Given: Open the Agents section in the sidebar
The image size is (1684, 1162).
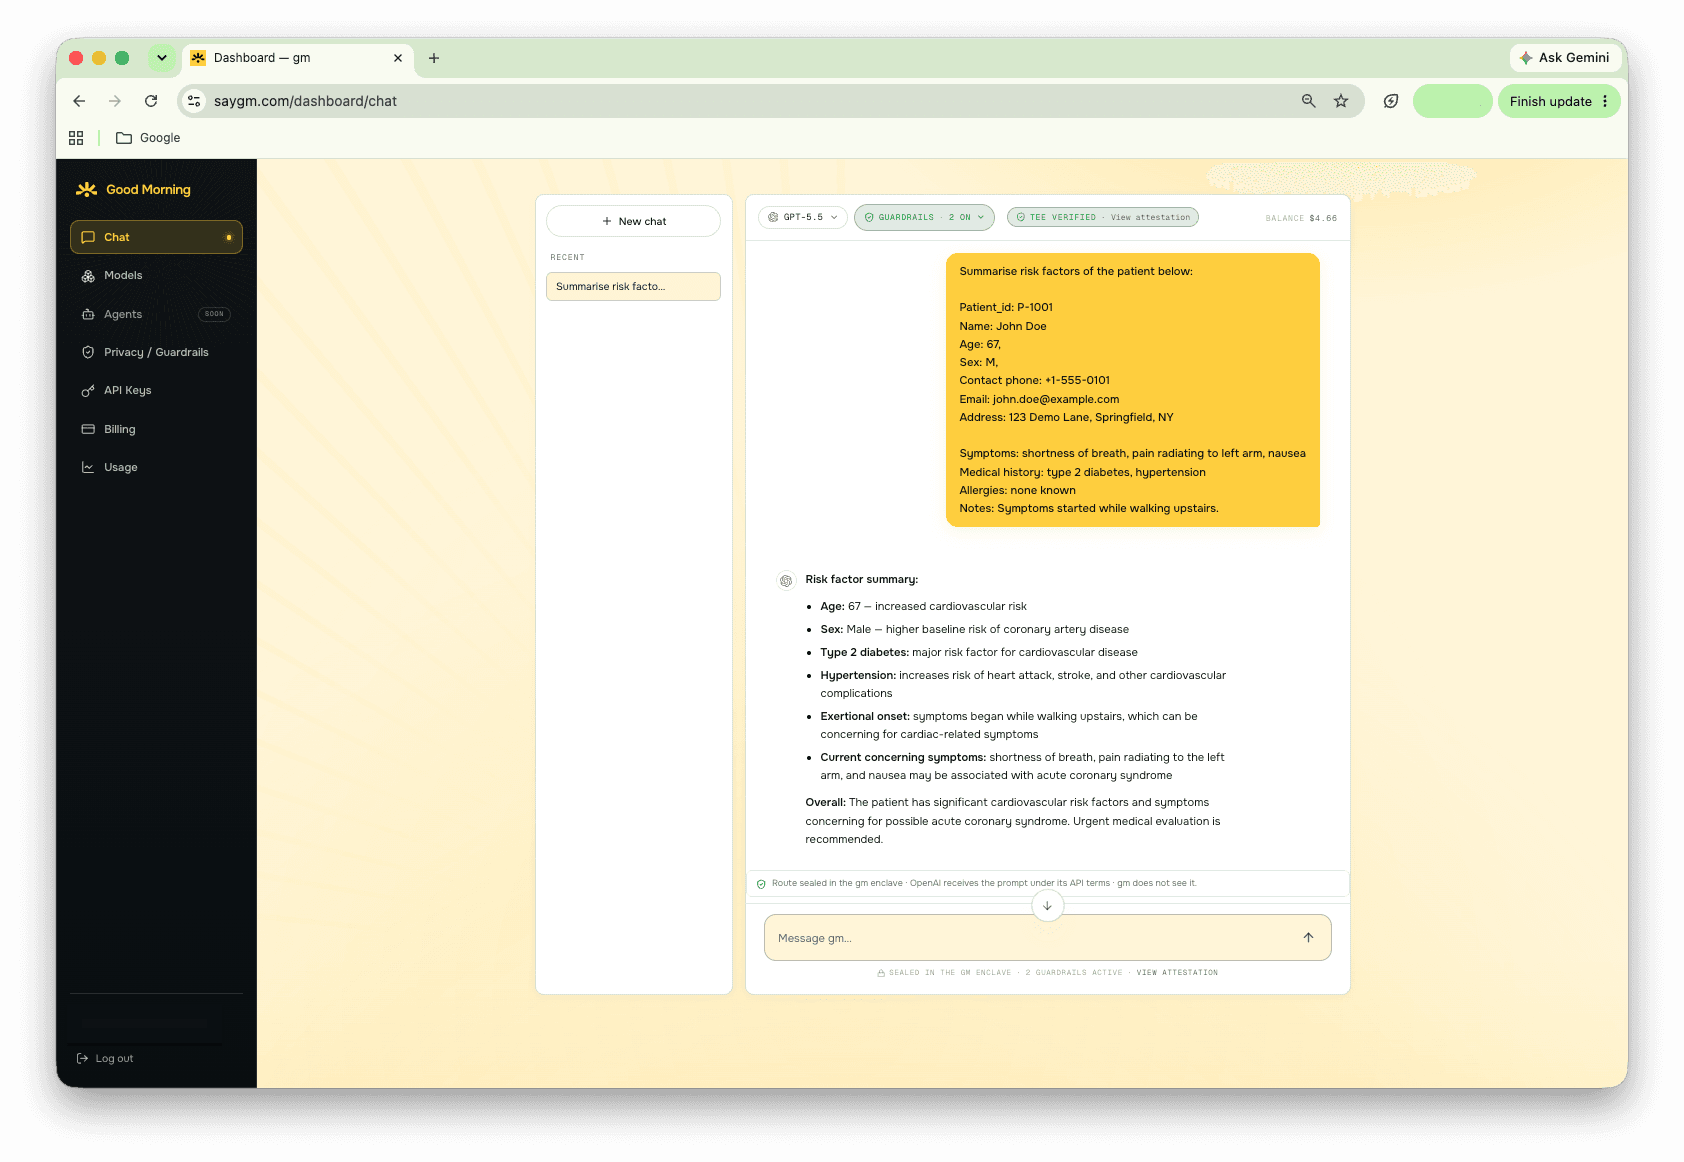Looking at the screenshot, I should pyautogui.click(x=156, y=314).
